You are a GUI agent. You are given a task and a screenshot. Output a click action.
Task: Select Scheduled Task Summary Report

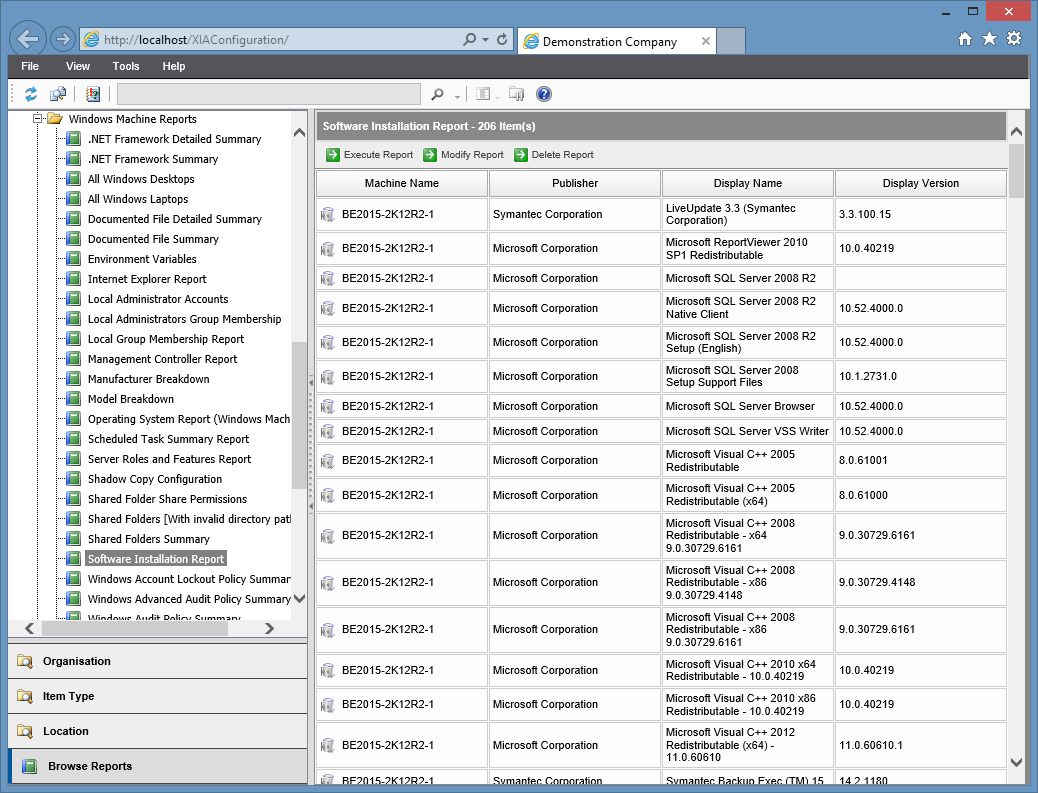point(168,439)
